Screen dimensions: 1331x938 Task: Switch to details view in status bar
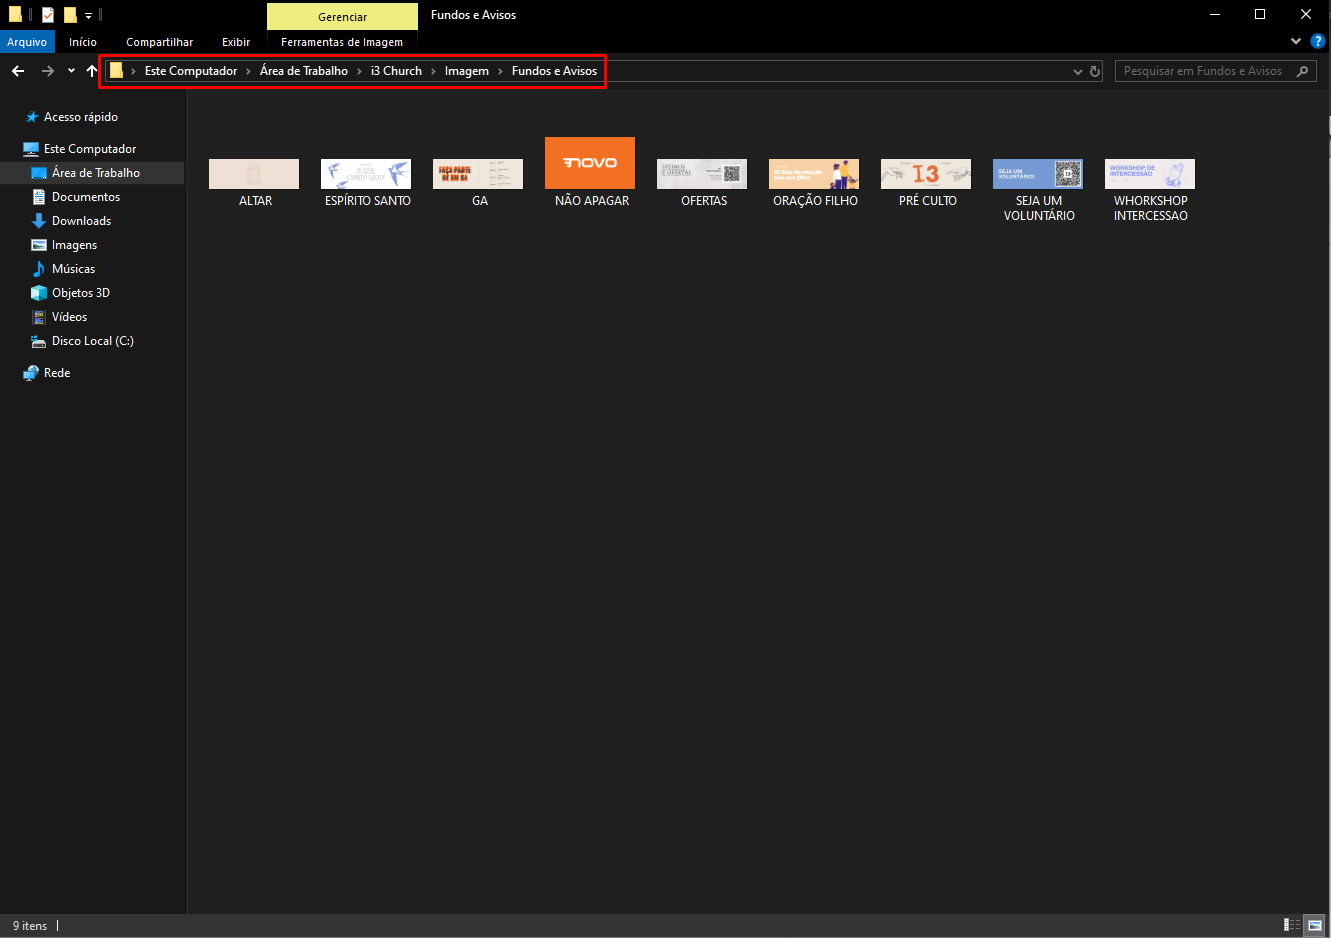pos(1292,925)
